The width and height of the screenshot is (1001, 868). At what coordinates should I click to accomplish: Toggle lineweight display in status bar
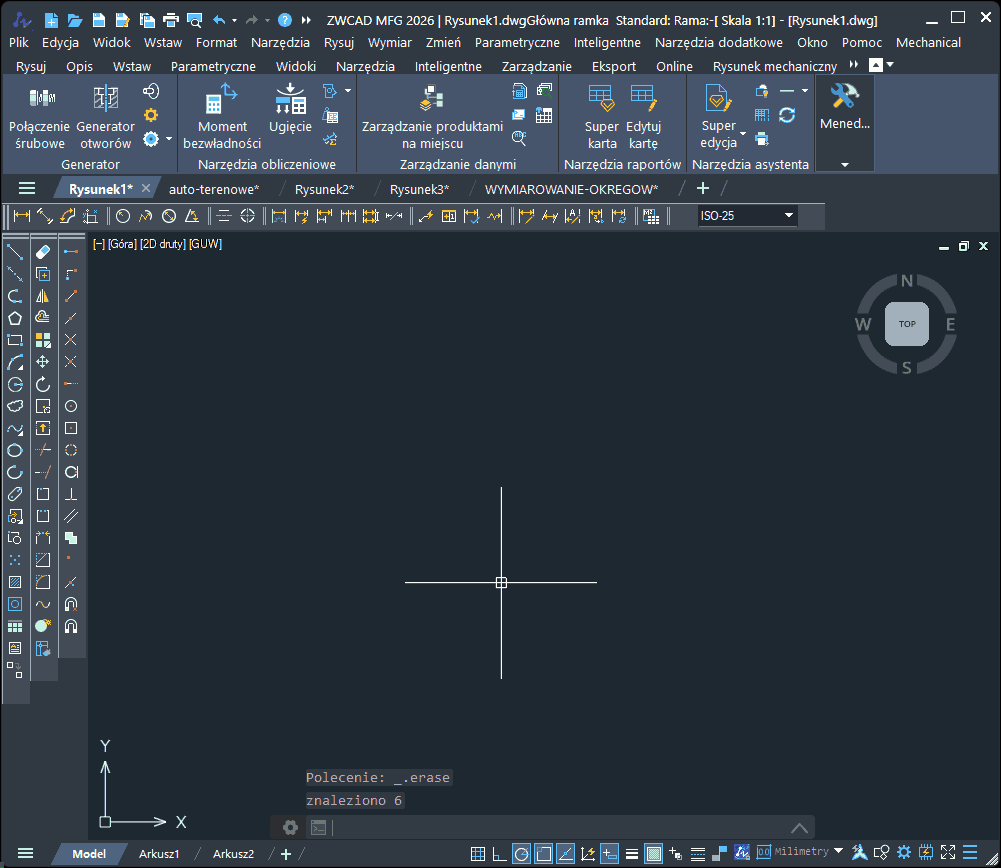point(631,853)
